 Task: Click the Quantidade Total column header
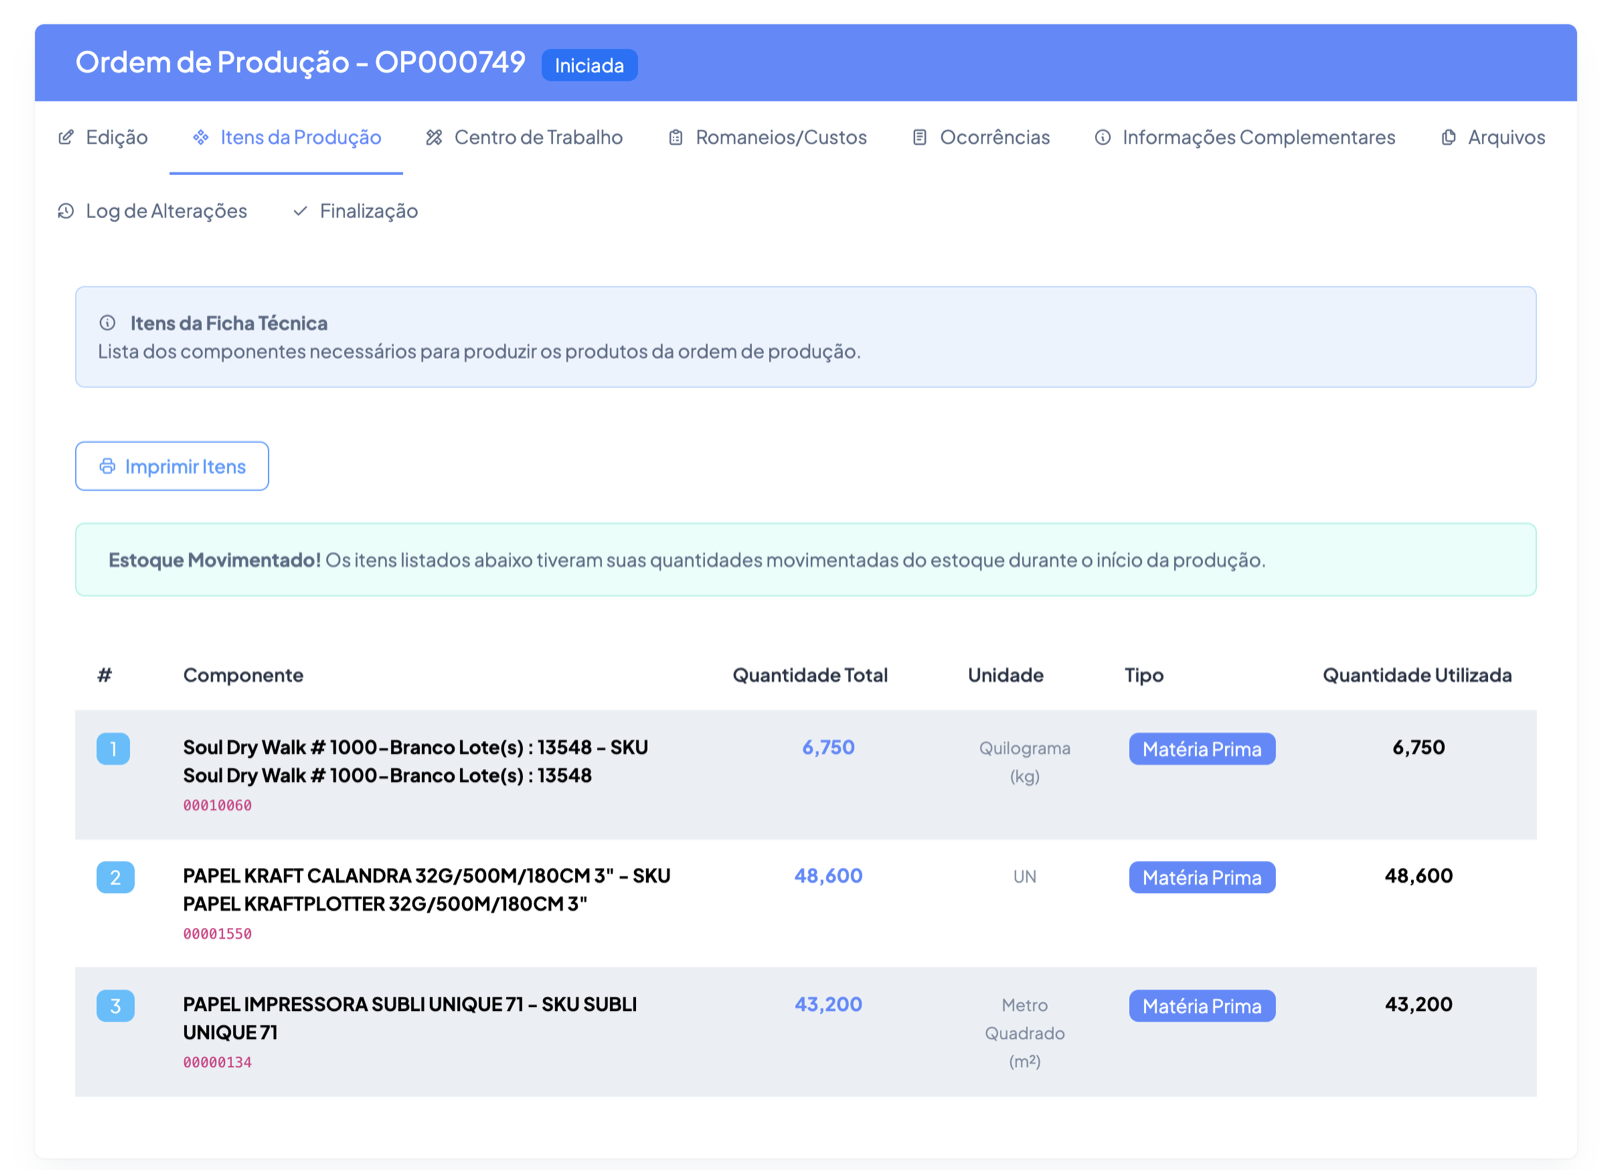pos(810,675)
